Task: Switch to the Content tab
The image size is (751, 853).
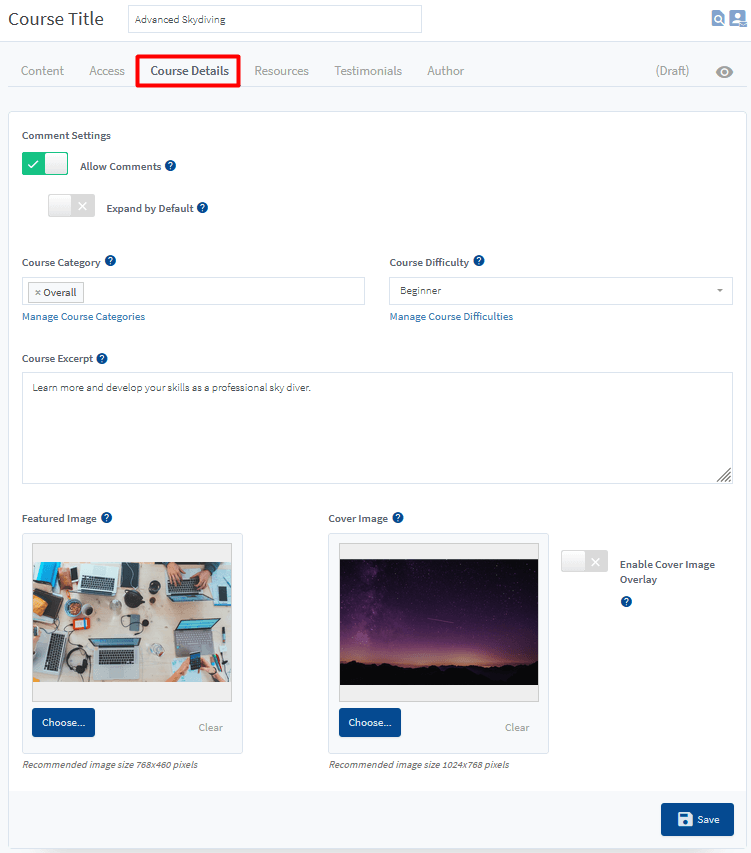Action: point(42,71)
